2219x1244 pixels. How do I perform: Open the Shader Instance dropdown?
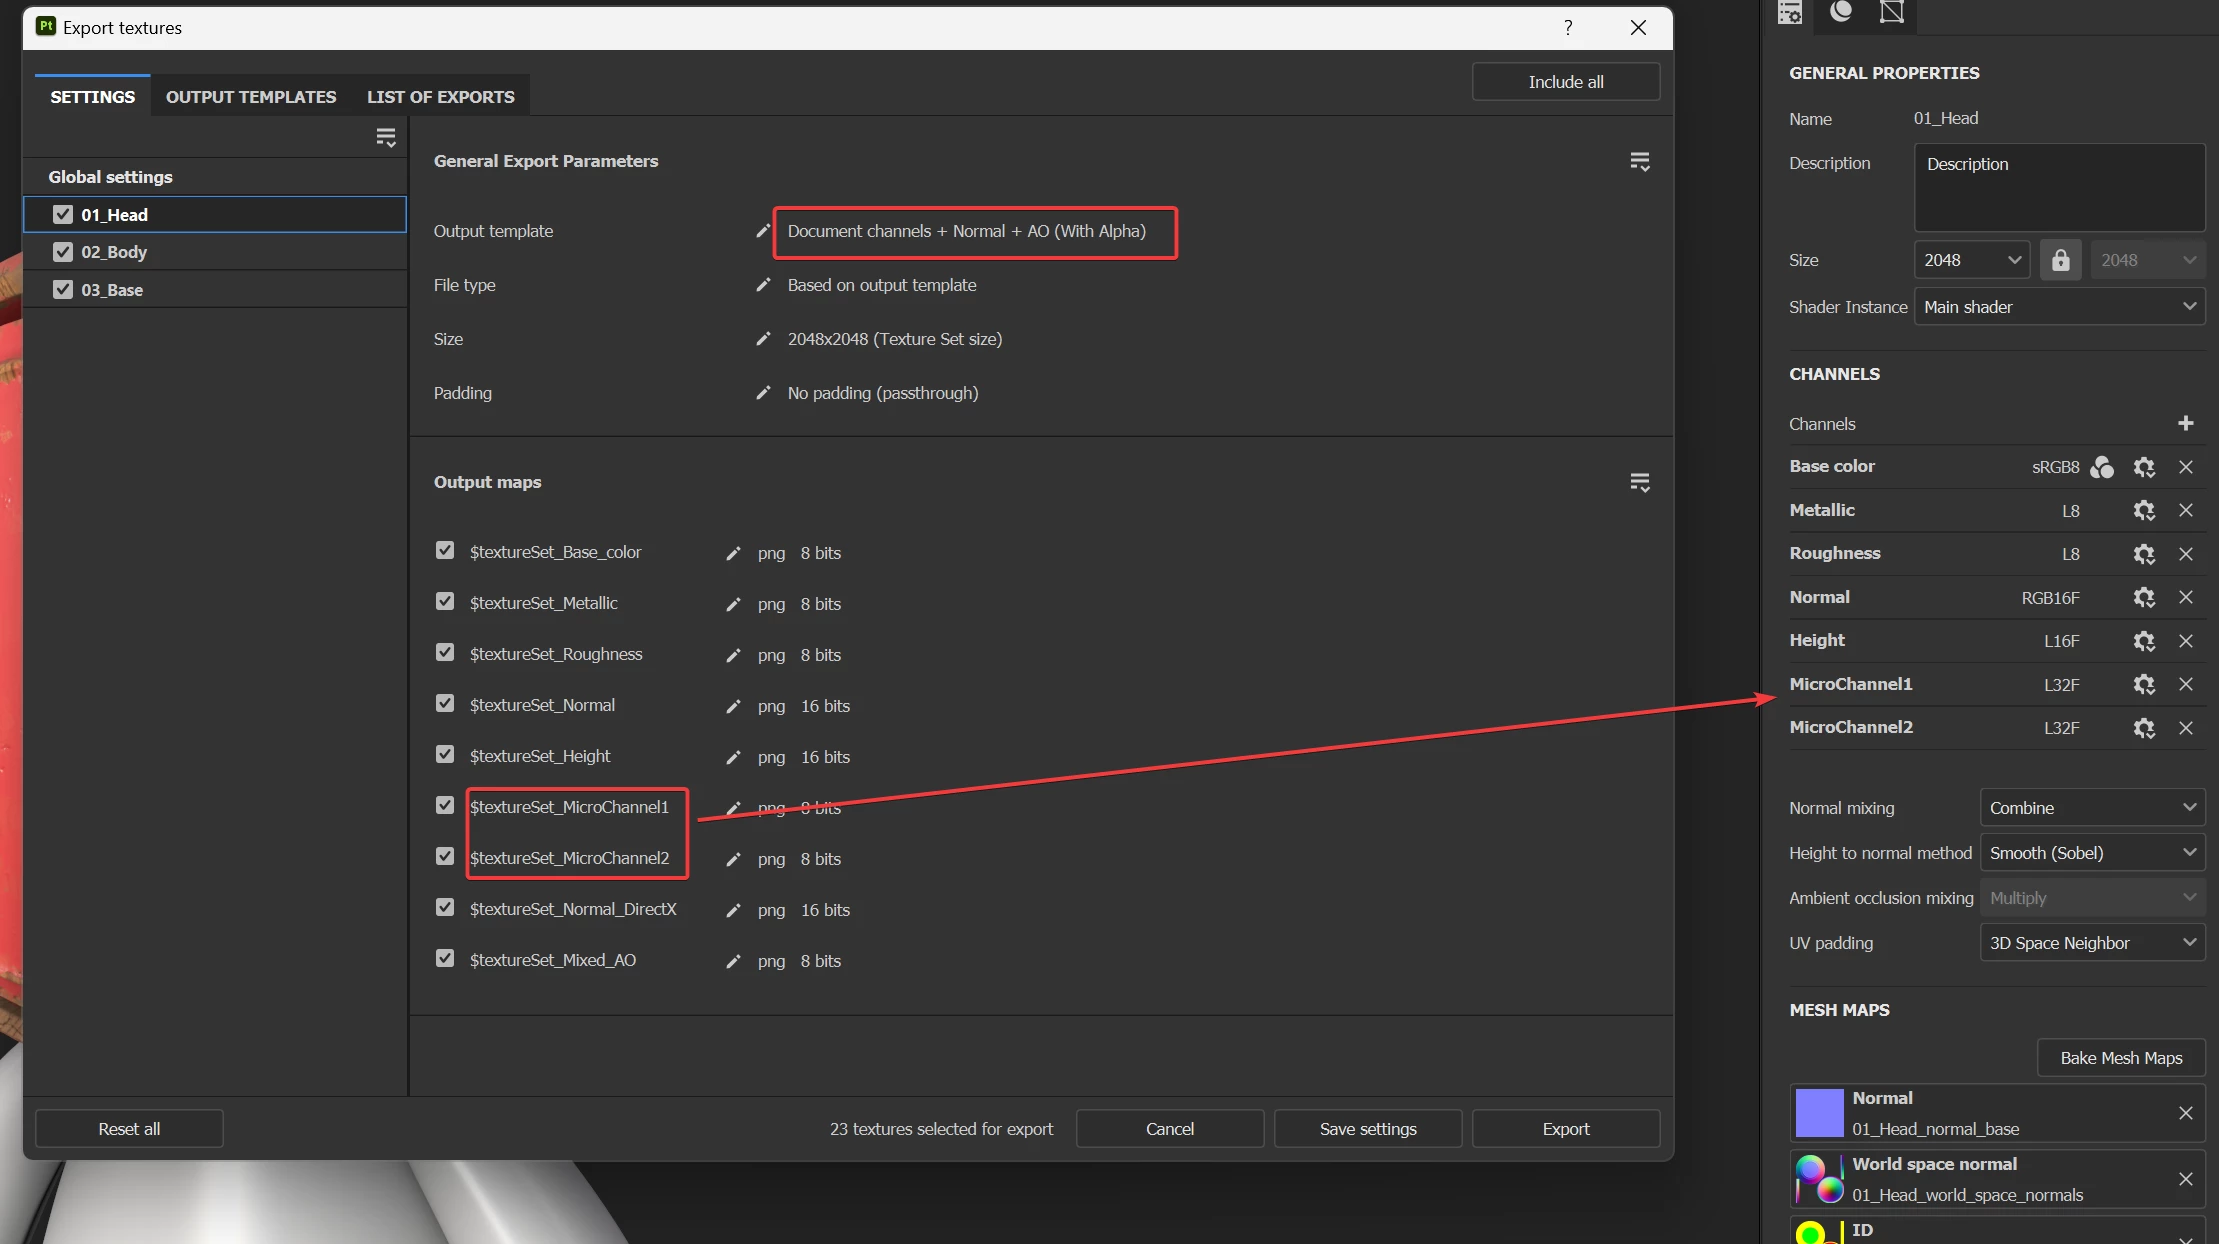pos(2058,307)
